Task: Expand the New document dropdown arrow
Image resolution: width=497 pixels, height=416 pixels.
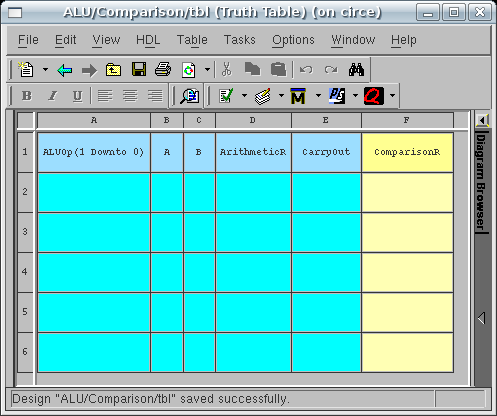Action: (45, 70)
